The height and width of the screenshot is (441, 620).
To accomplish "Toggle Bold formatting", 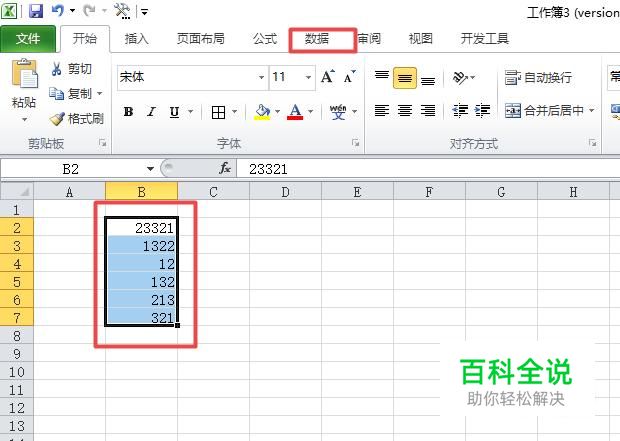I will (x=128, y=112).
